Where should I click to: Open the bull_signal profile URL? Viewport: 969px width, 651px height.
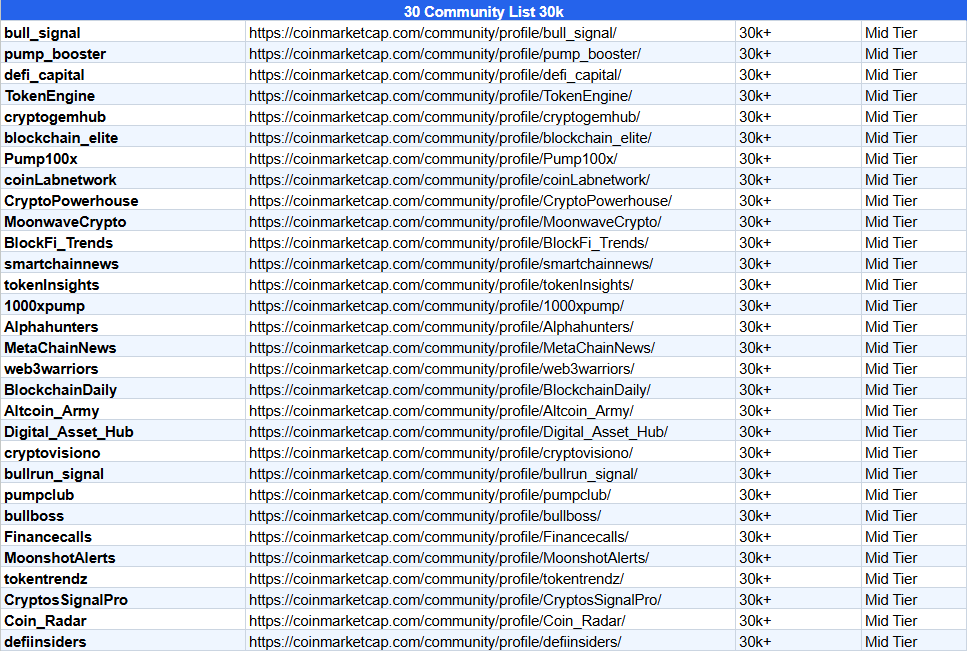click(x=433, y=33)
